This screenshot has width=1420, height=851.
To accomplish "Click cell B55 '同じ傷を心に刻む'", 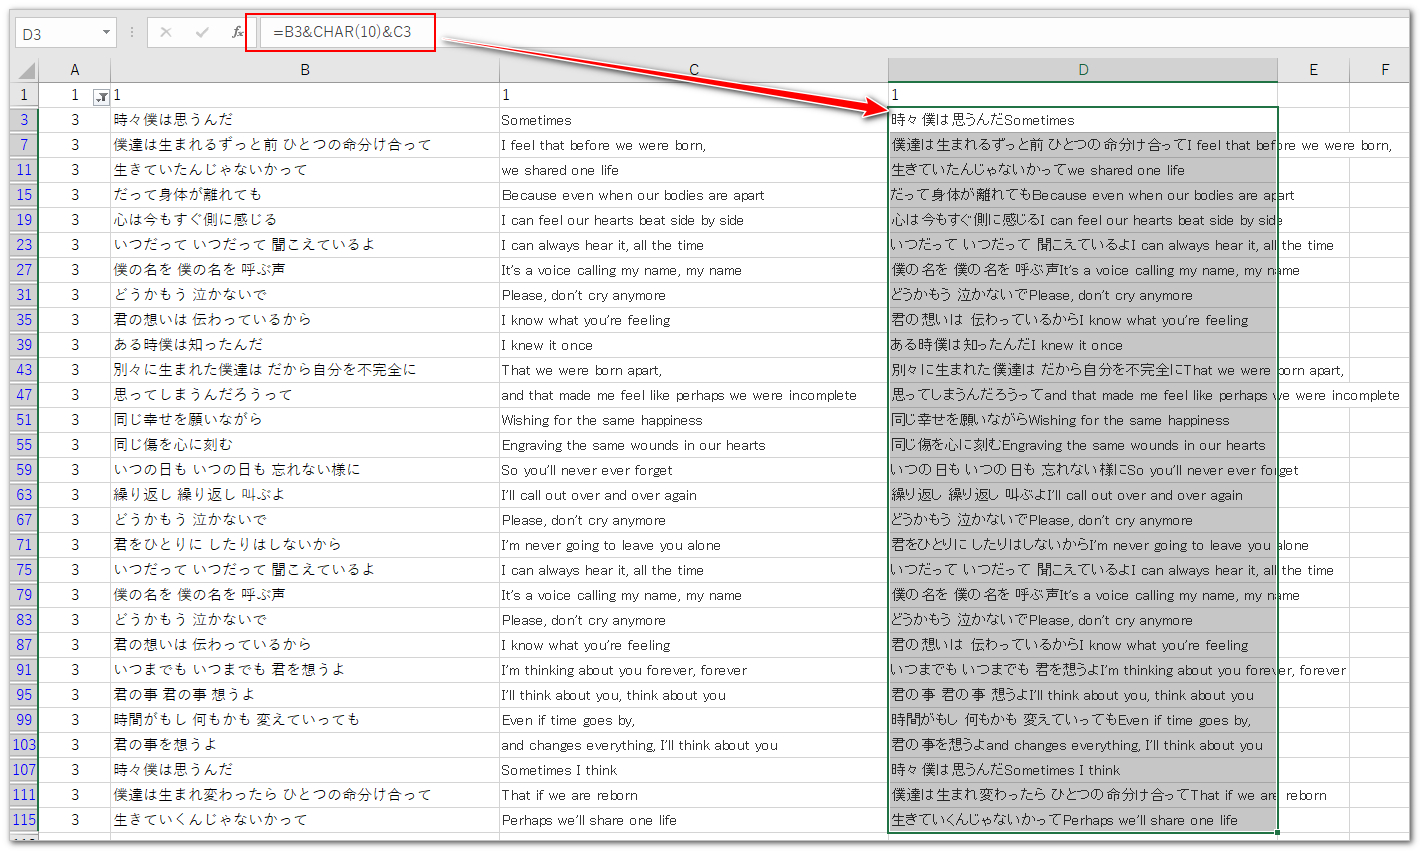I will coord(305,445).
